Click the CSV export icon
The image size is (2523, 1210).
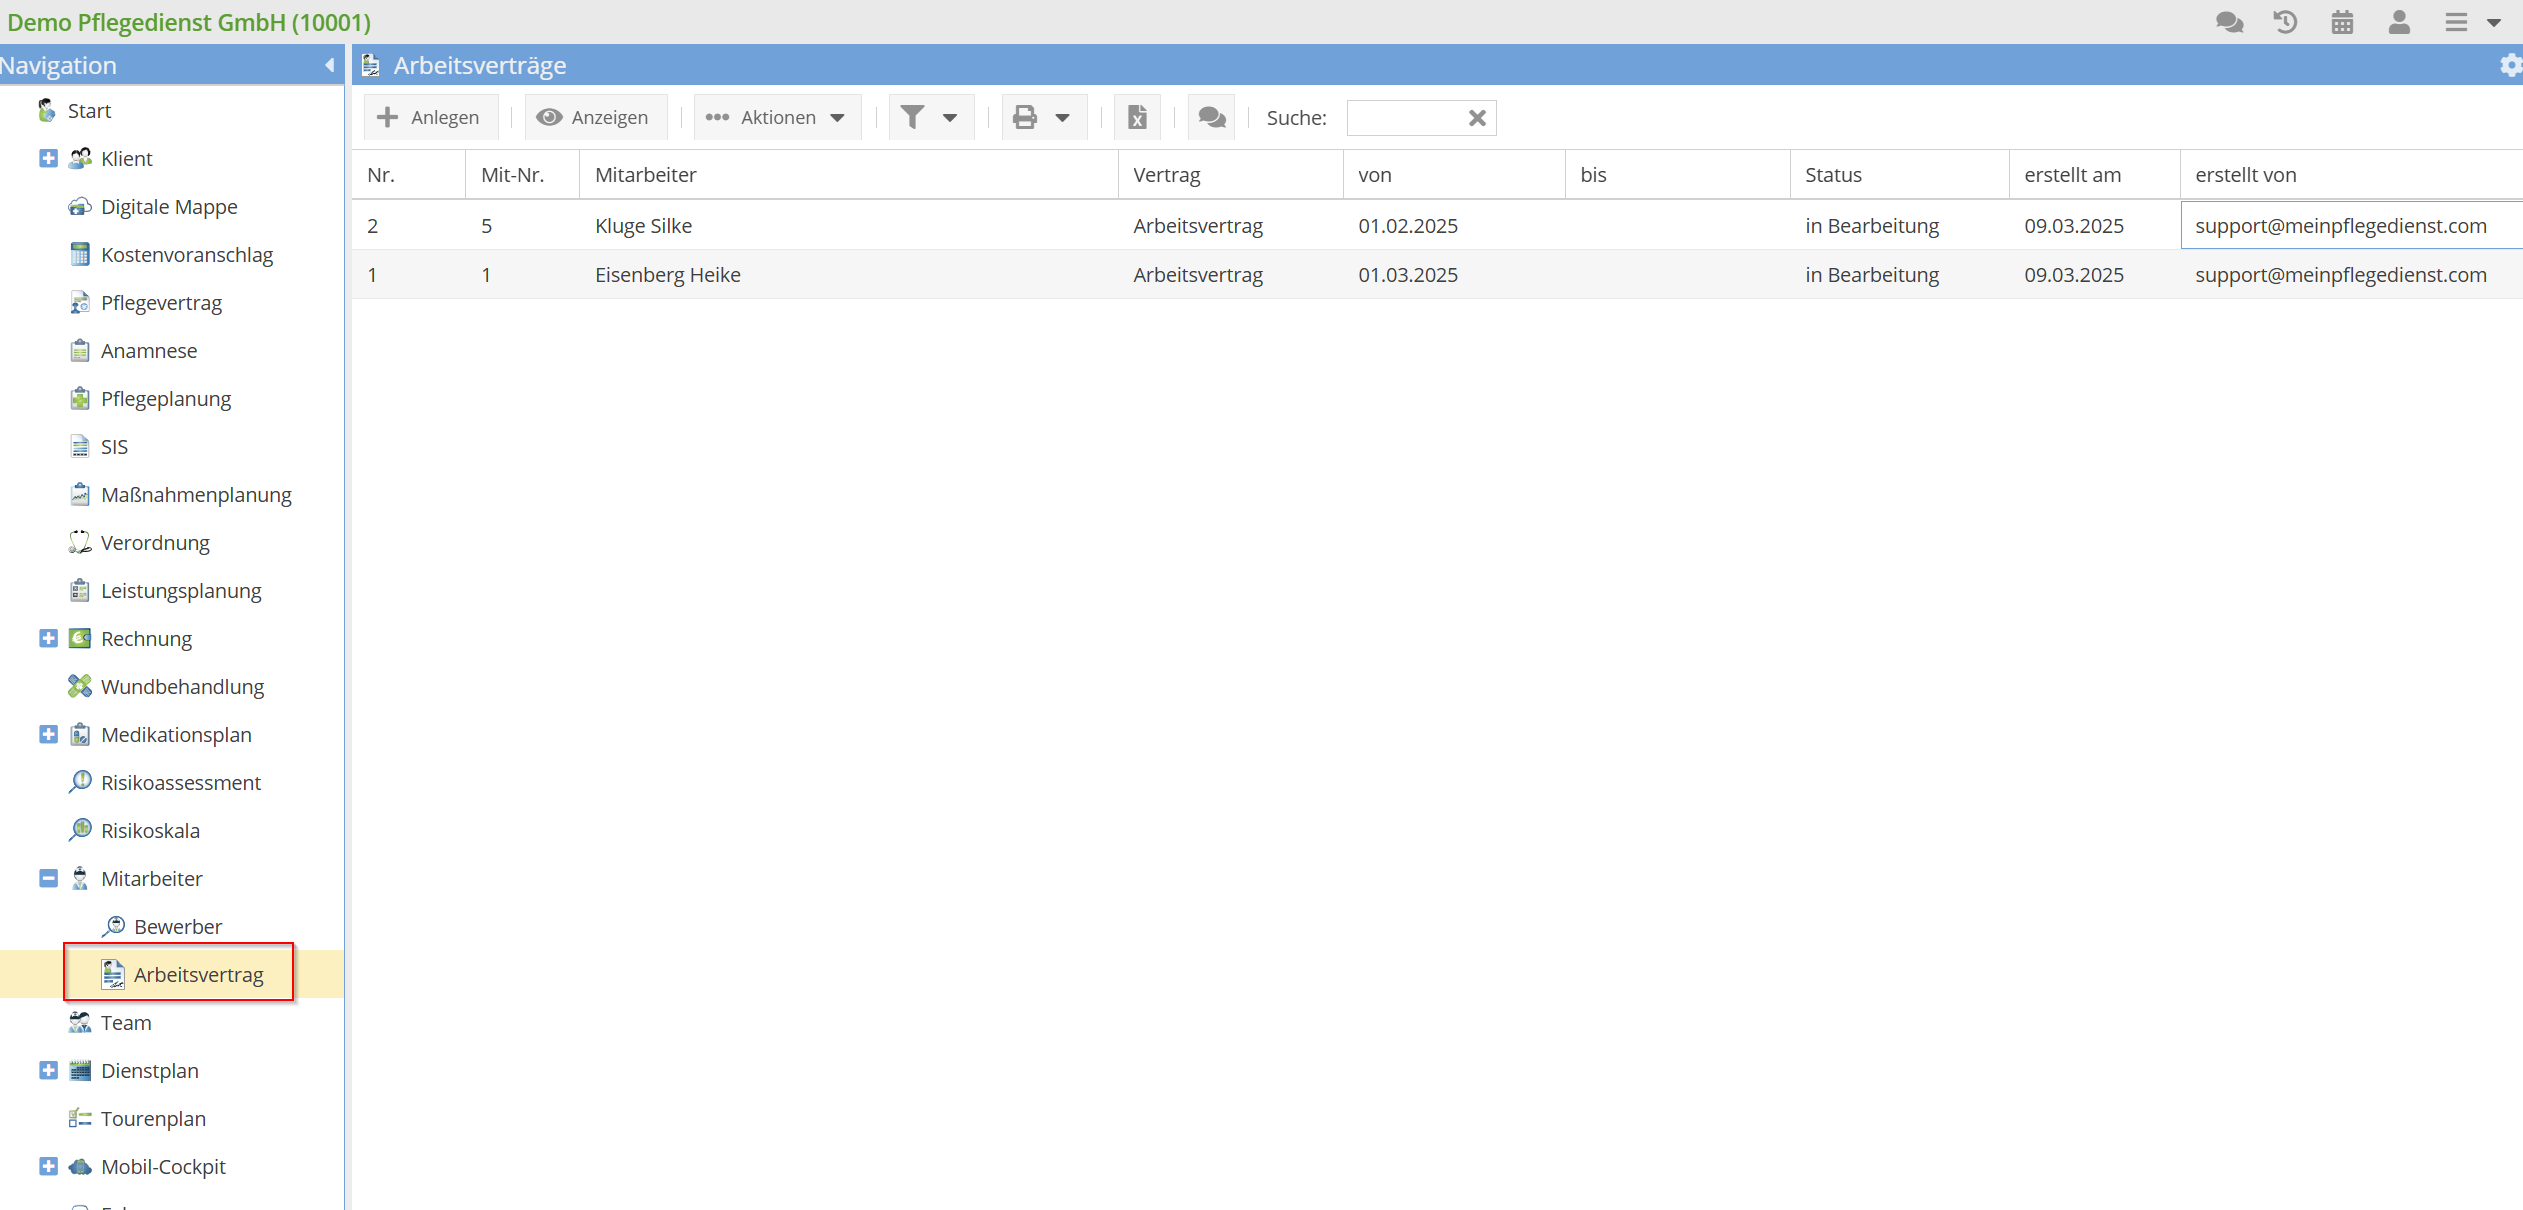click(1138, 116)
